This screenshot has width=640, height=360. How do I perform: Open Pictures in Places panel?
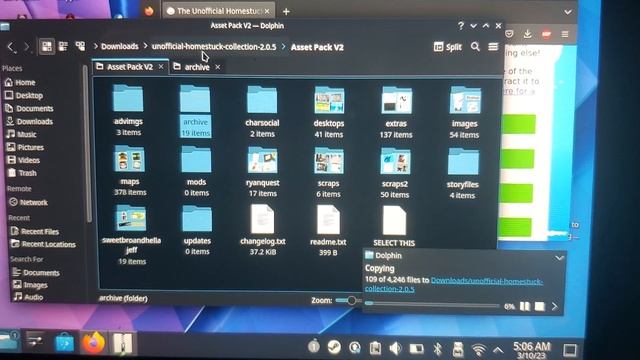(x=25, y=147)
